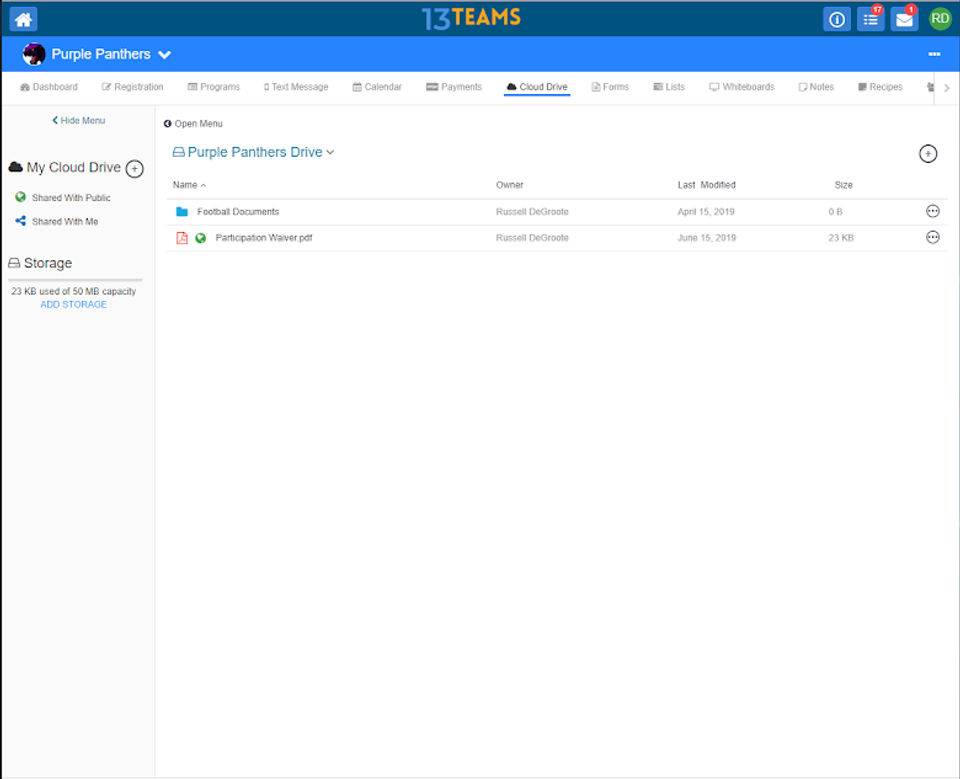This screenshot has width=960, height=779.
Task: Add item with My Cloud Drive plus
Action: [135, 168]
